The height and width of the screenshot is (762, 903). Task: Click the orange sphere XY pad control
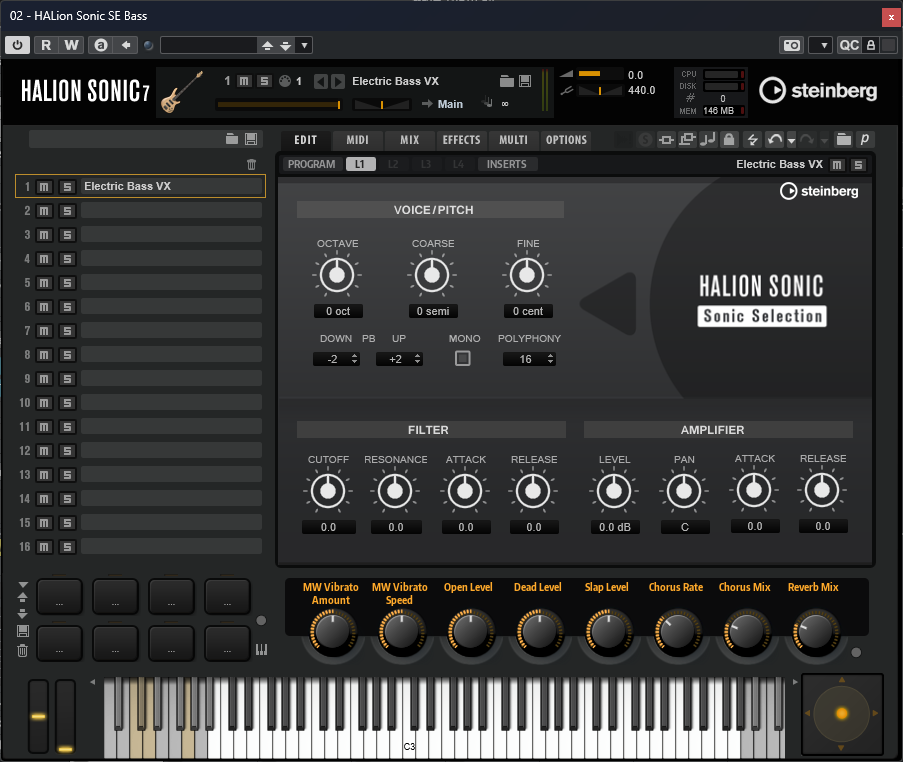point(842,714)
